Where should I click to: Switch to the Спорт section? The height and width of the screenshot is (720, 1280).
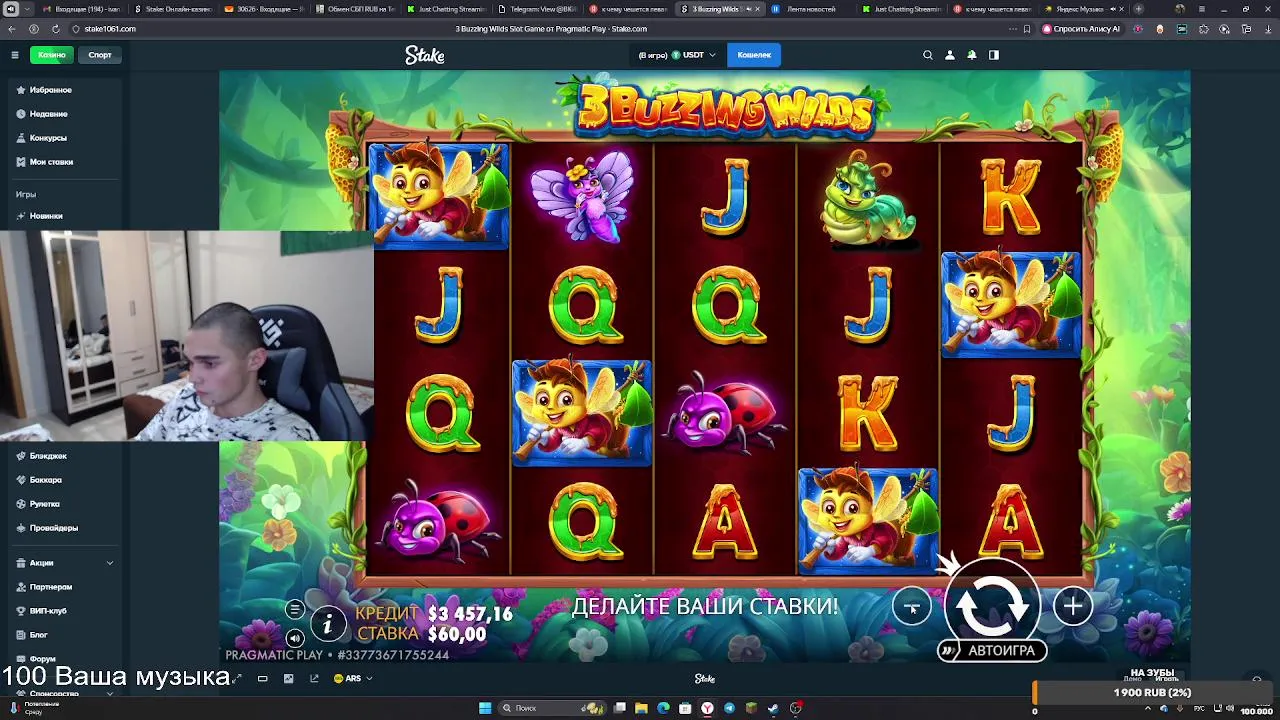[100, 55]
